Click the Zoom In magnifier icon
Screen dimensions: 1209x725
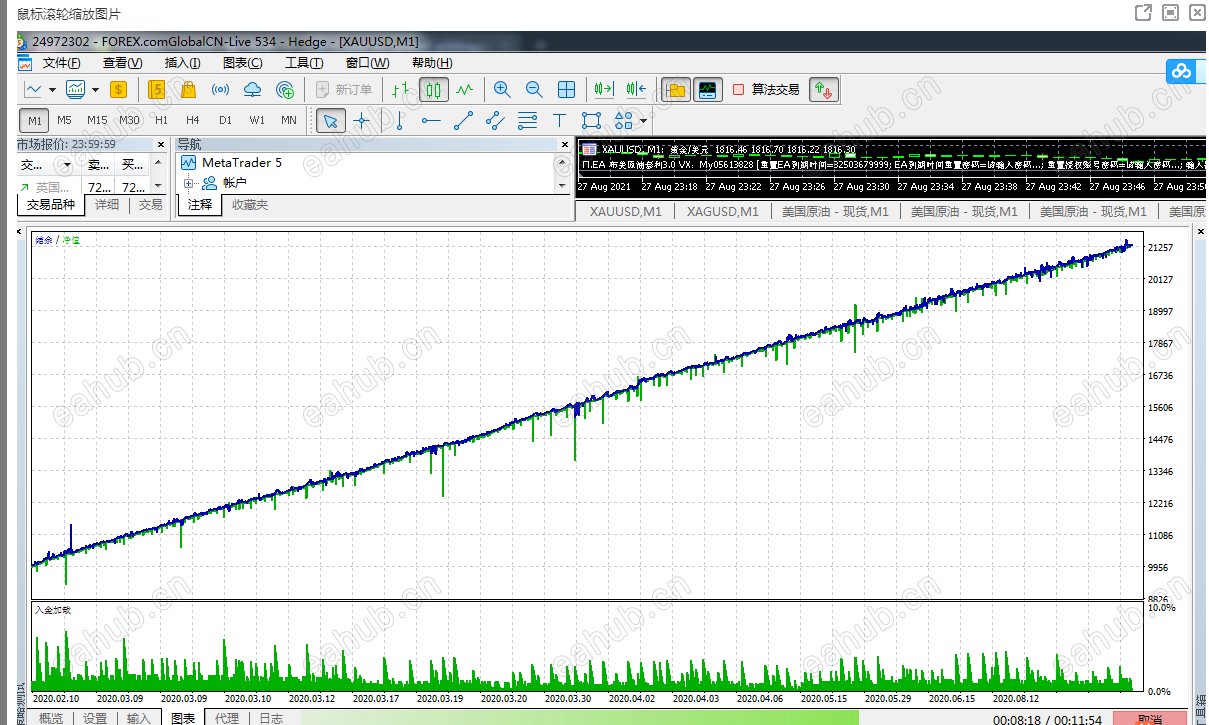[502, 89]
